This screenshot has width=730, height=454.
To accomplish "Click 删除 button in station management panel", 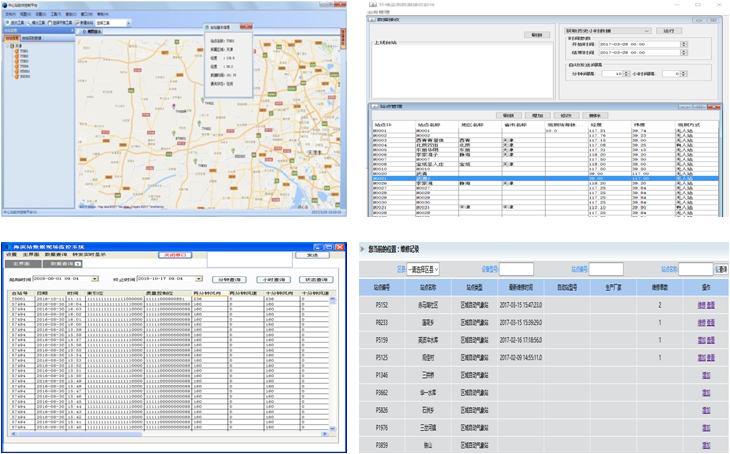I will pyautogui.click(x=595, y=115).
